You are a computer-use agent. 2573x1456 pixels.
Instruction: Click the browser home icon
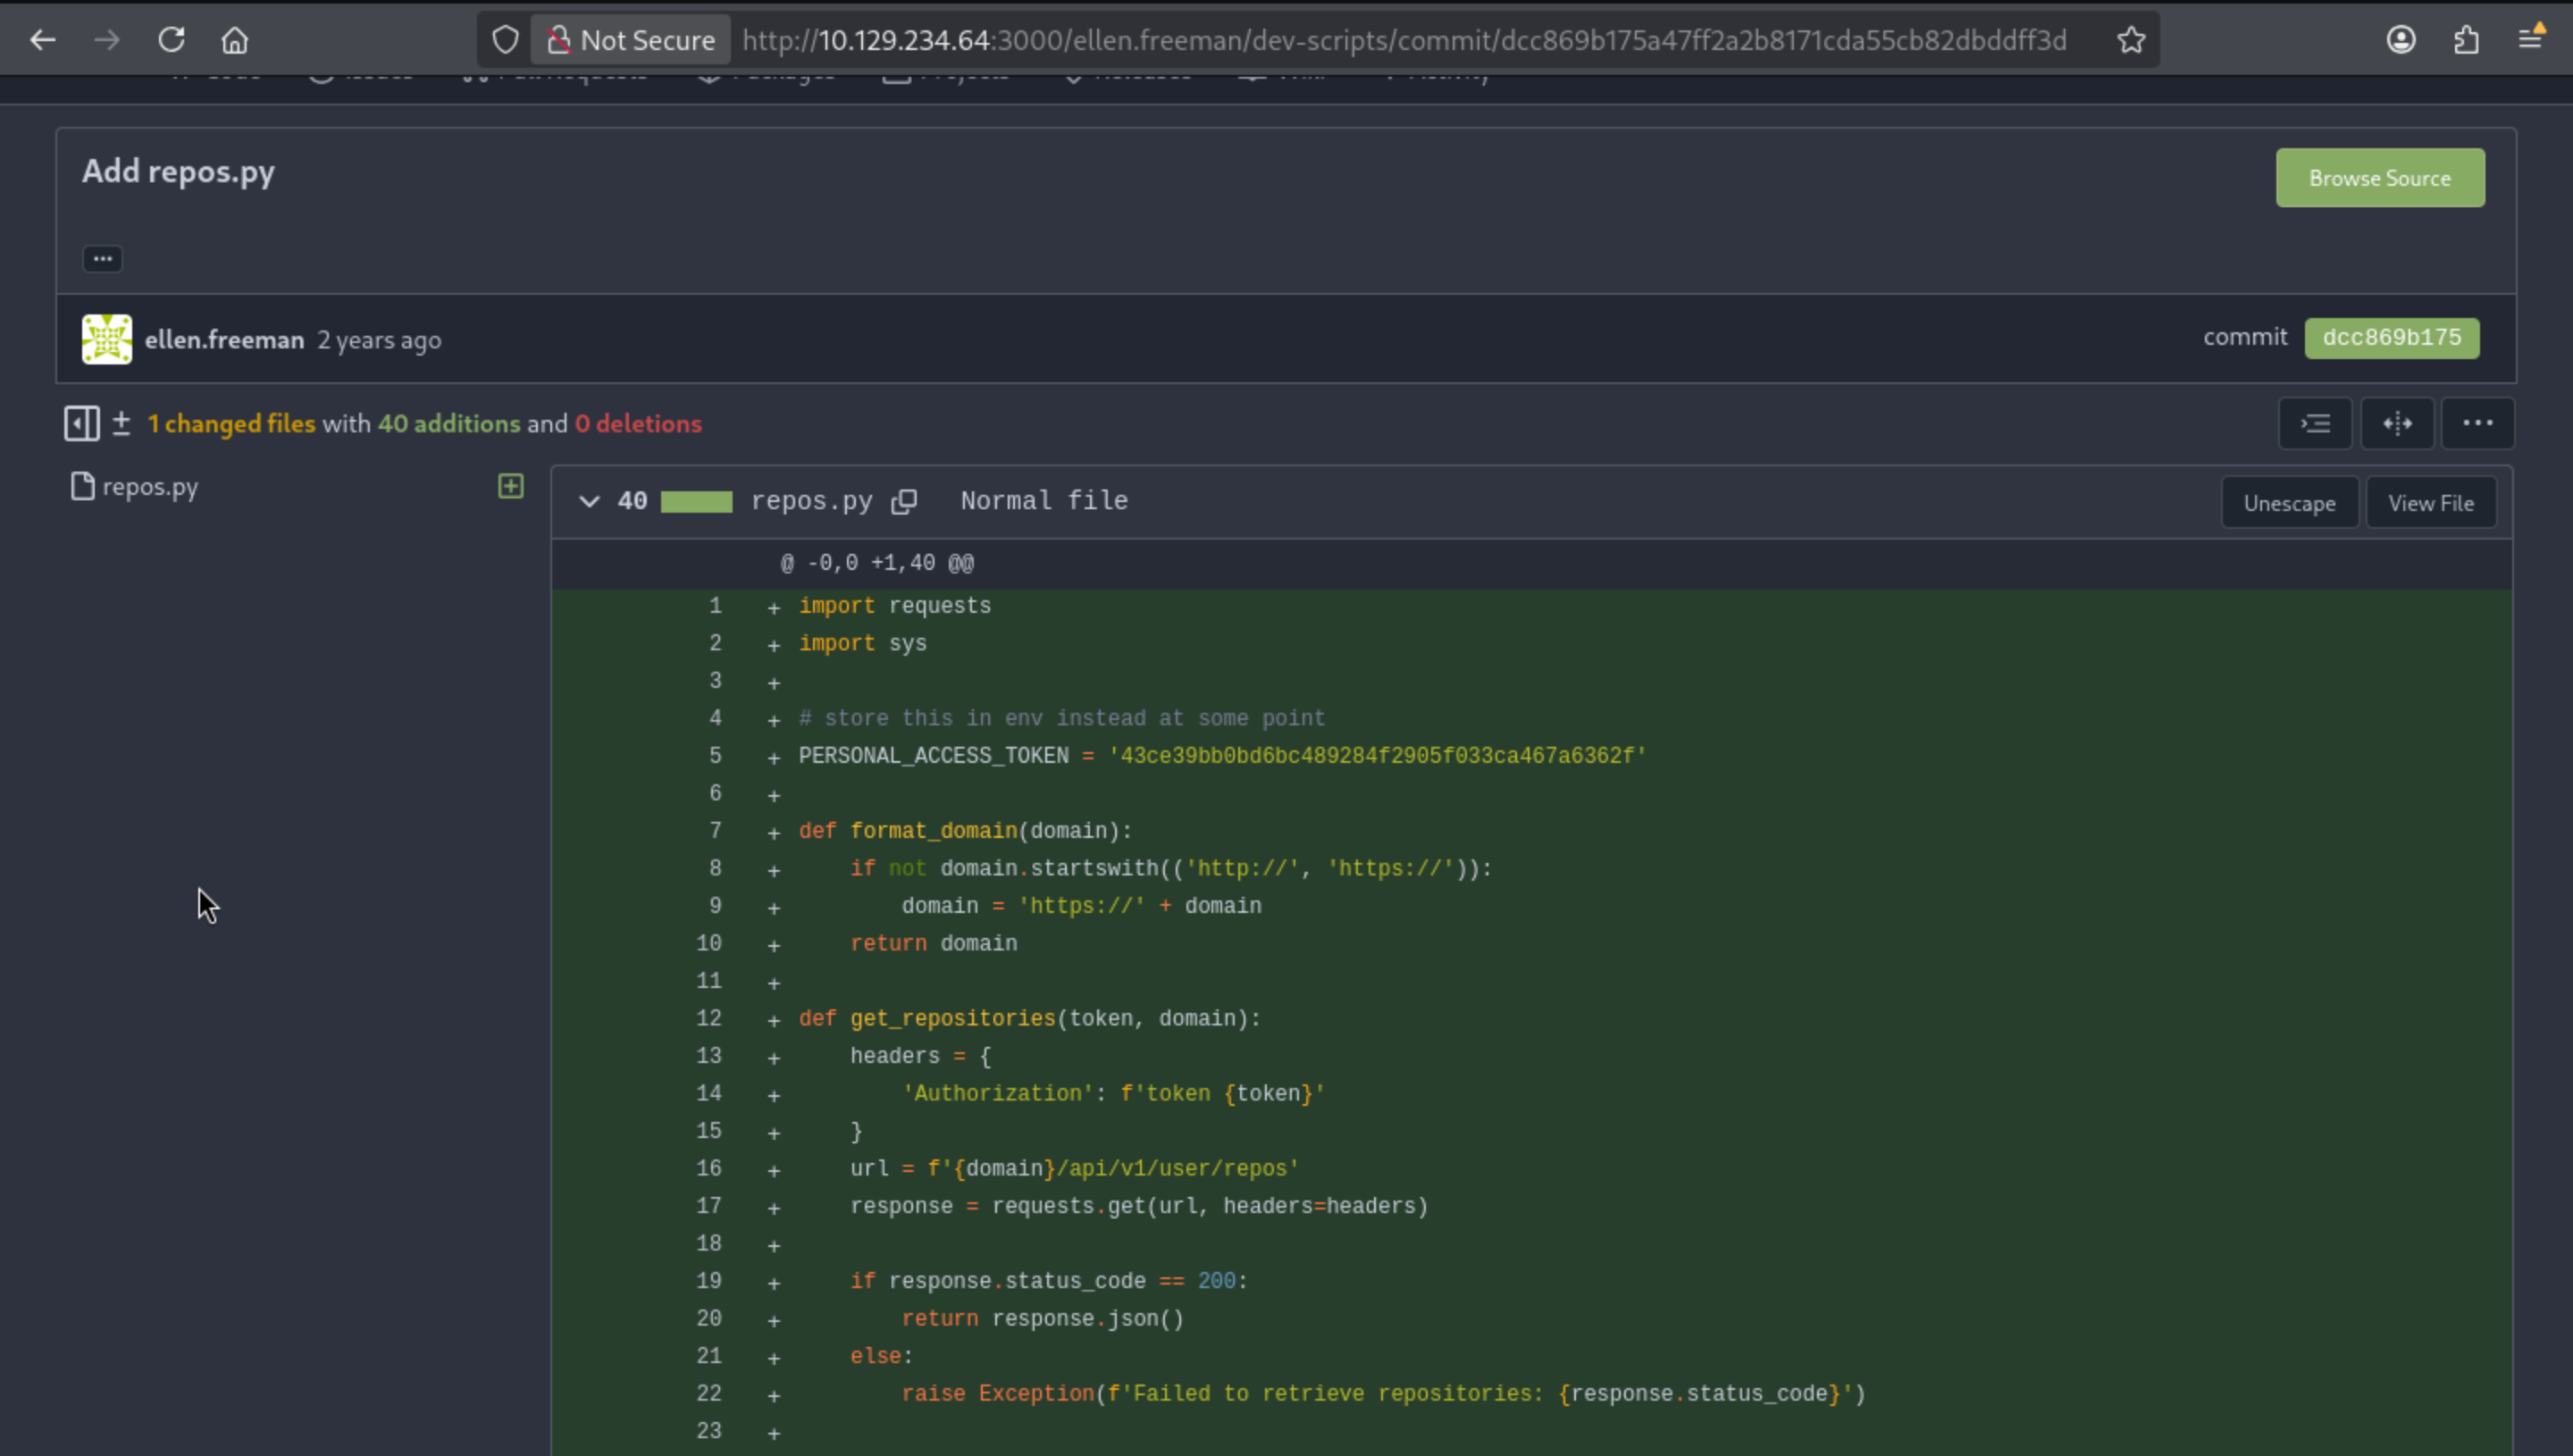[x=235, y=40]
